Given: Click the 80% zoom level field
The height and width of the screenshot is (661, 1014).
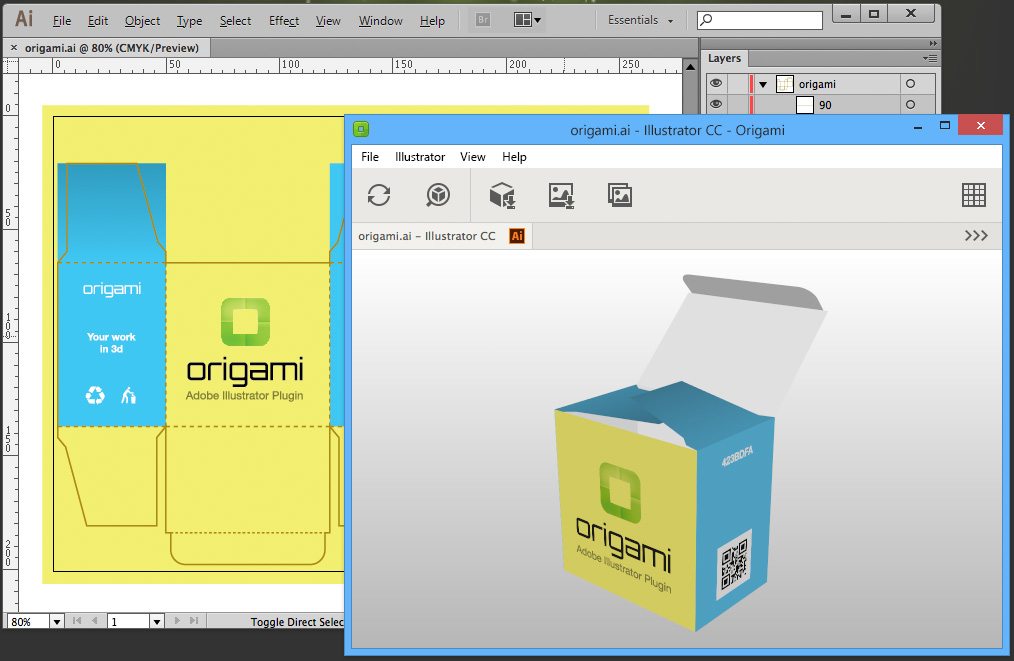Looking at the screenshot, I should [x=28, y=622].
